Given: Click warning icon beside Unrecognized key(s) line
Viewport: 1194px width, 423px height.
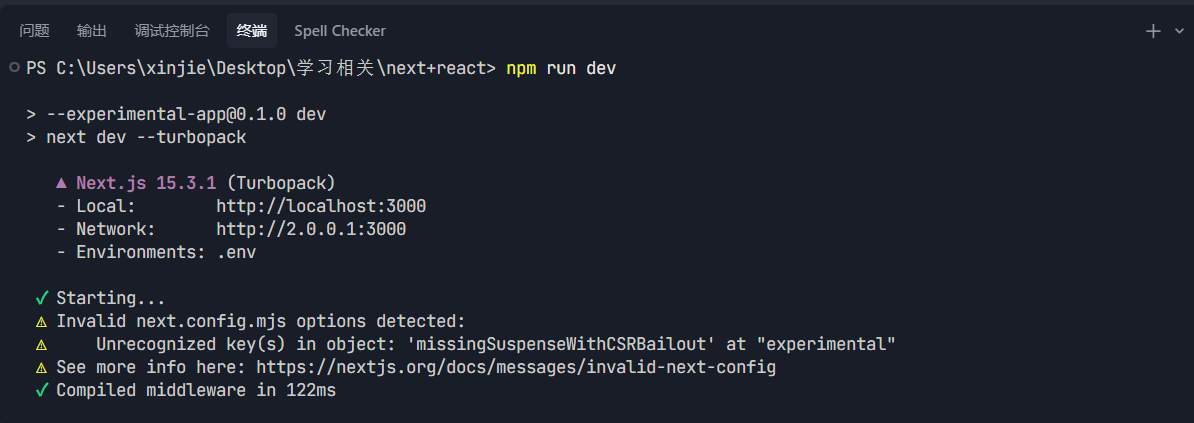Looking at the screenshot, I should coord(42,345).
